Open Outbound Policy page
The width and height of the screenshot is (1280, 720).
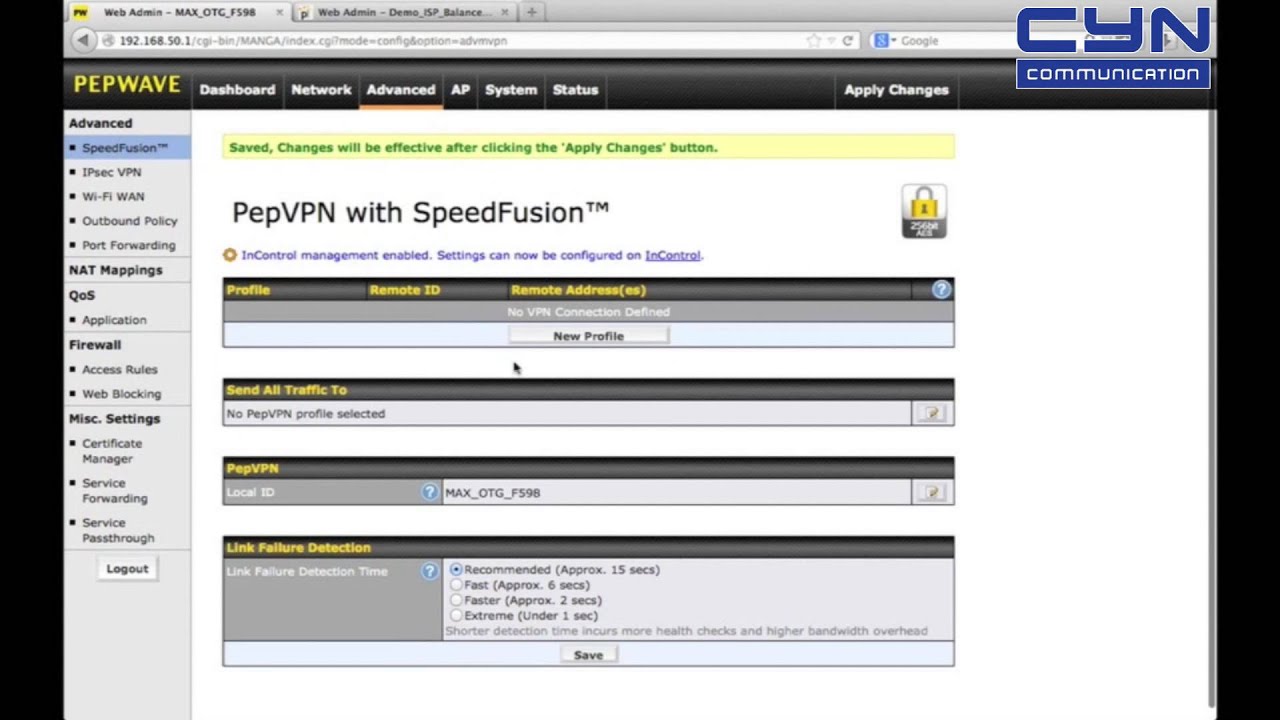point(129,221)
